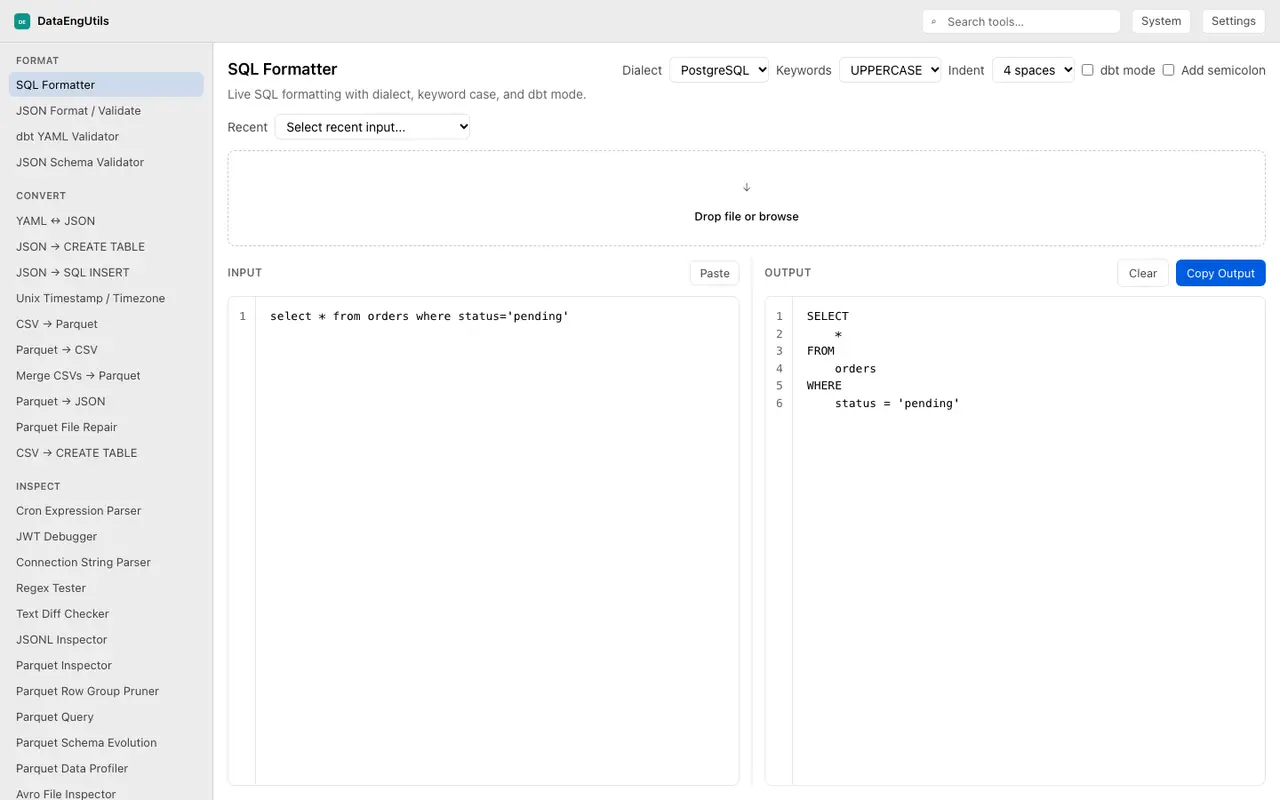Select JSON → SQL INSERT

point(106,272)
